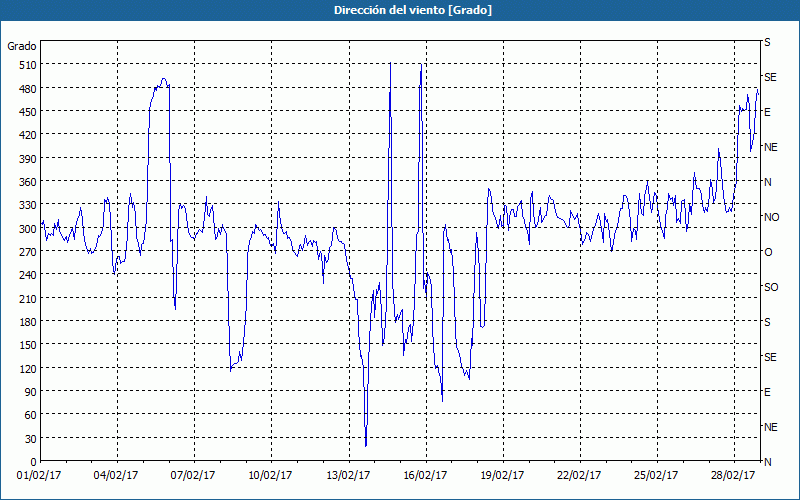
Task: Click the 'Grado' y-axis unit label
Action: tap(22, 46)
